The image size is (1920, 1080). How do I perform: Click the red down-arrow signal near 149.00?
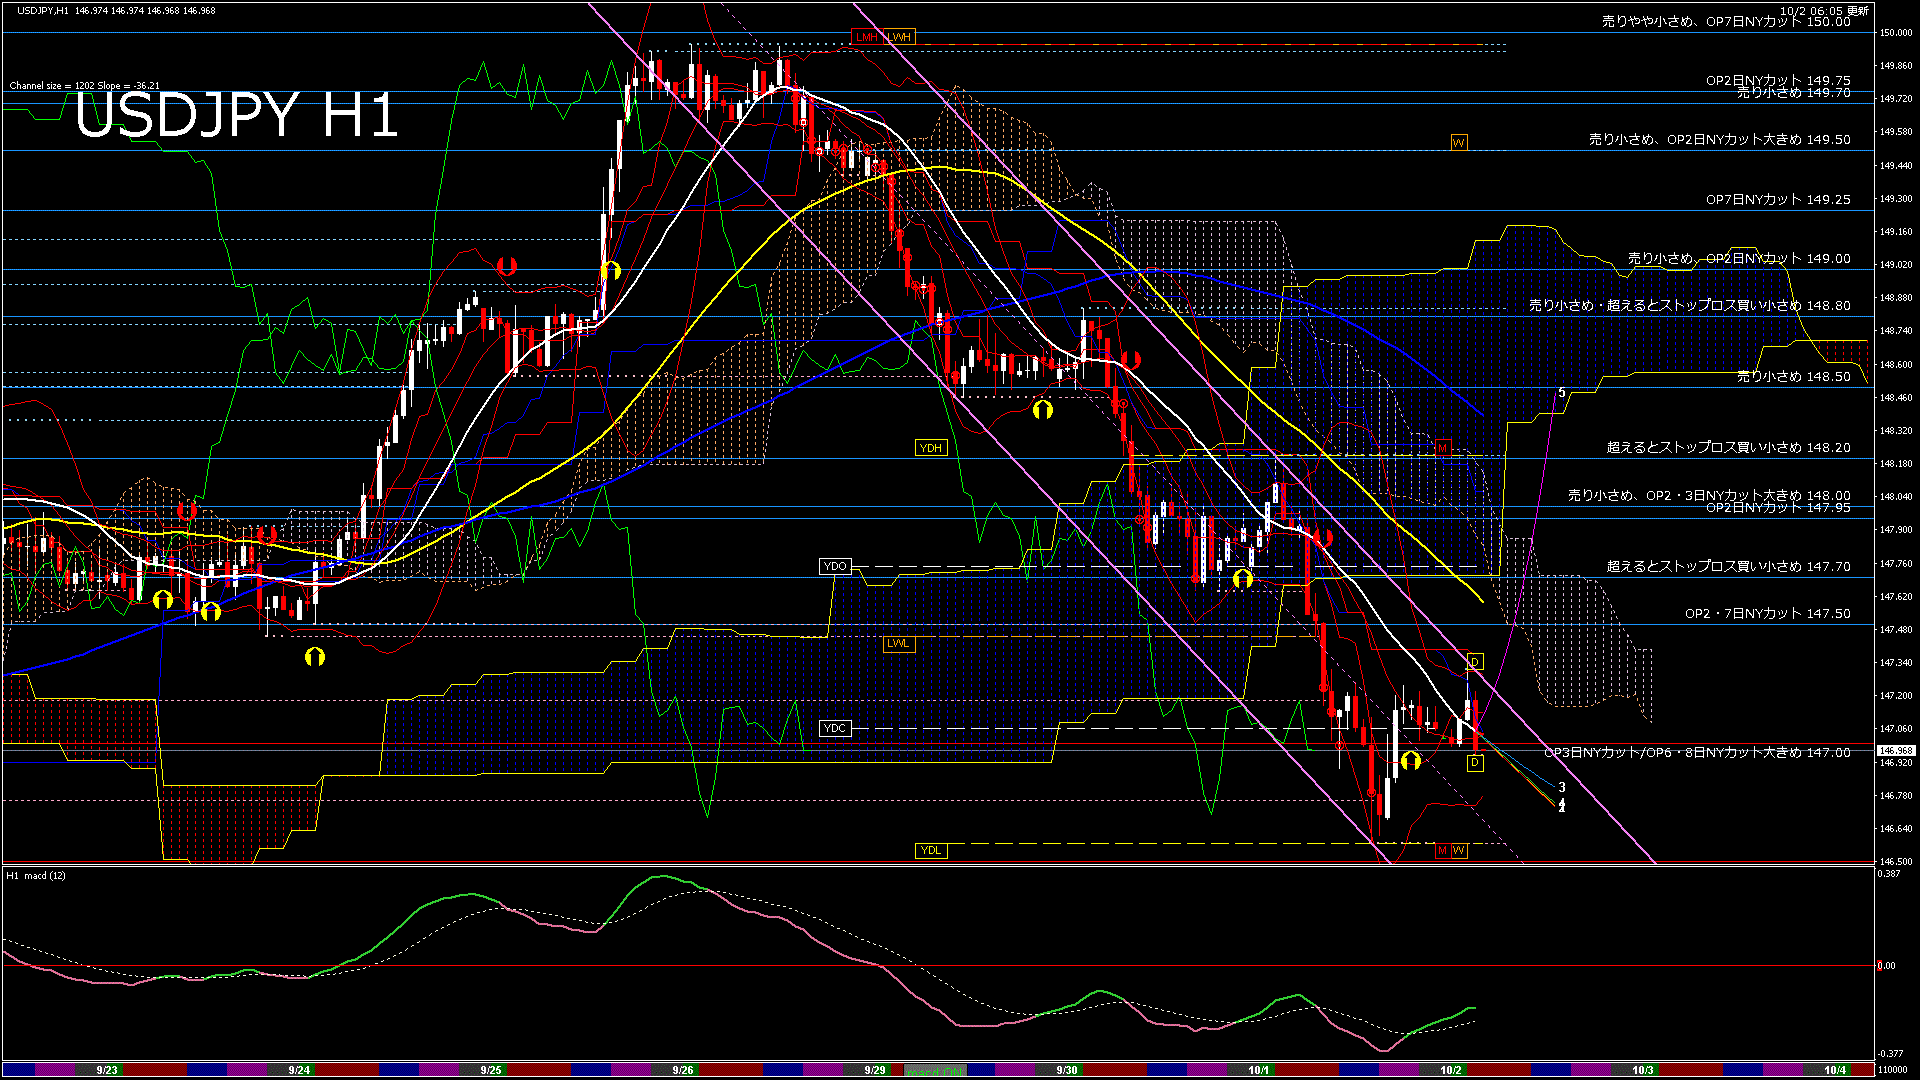(507, 267)
